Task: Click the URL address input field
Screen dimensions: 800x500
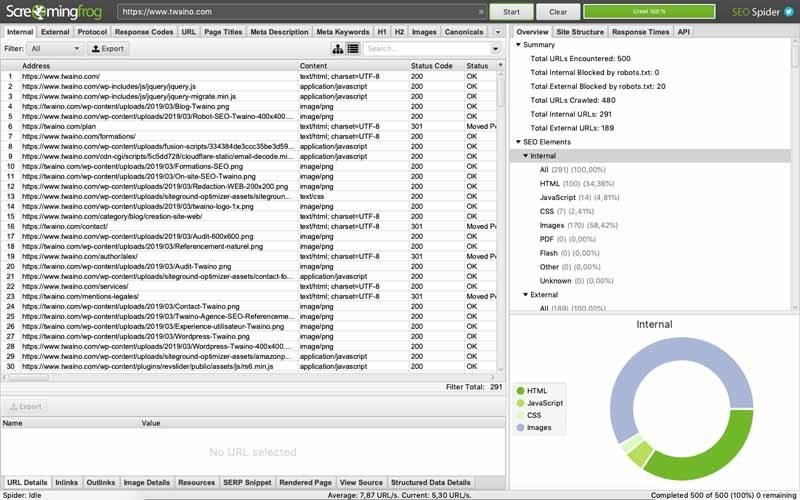Action: 302,12
